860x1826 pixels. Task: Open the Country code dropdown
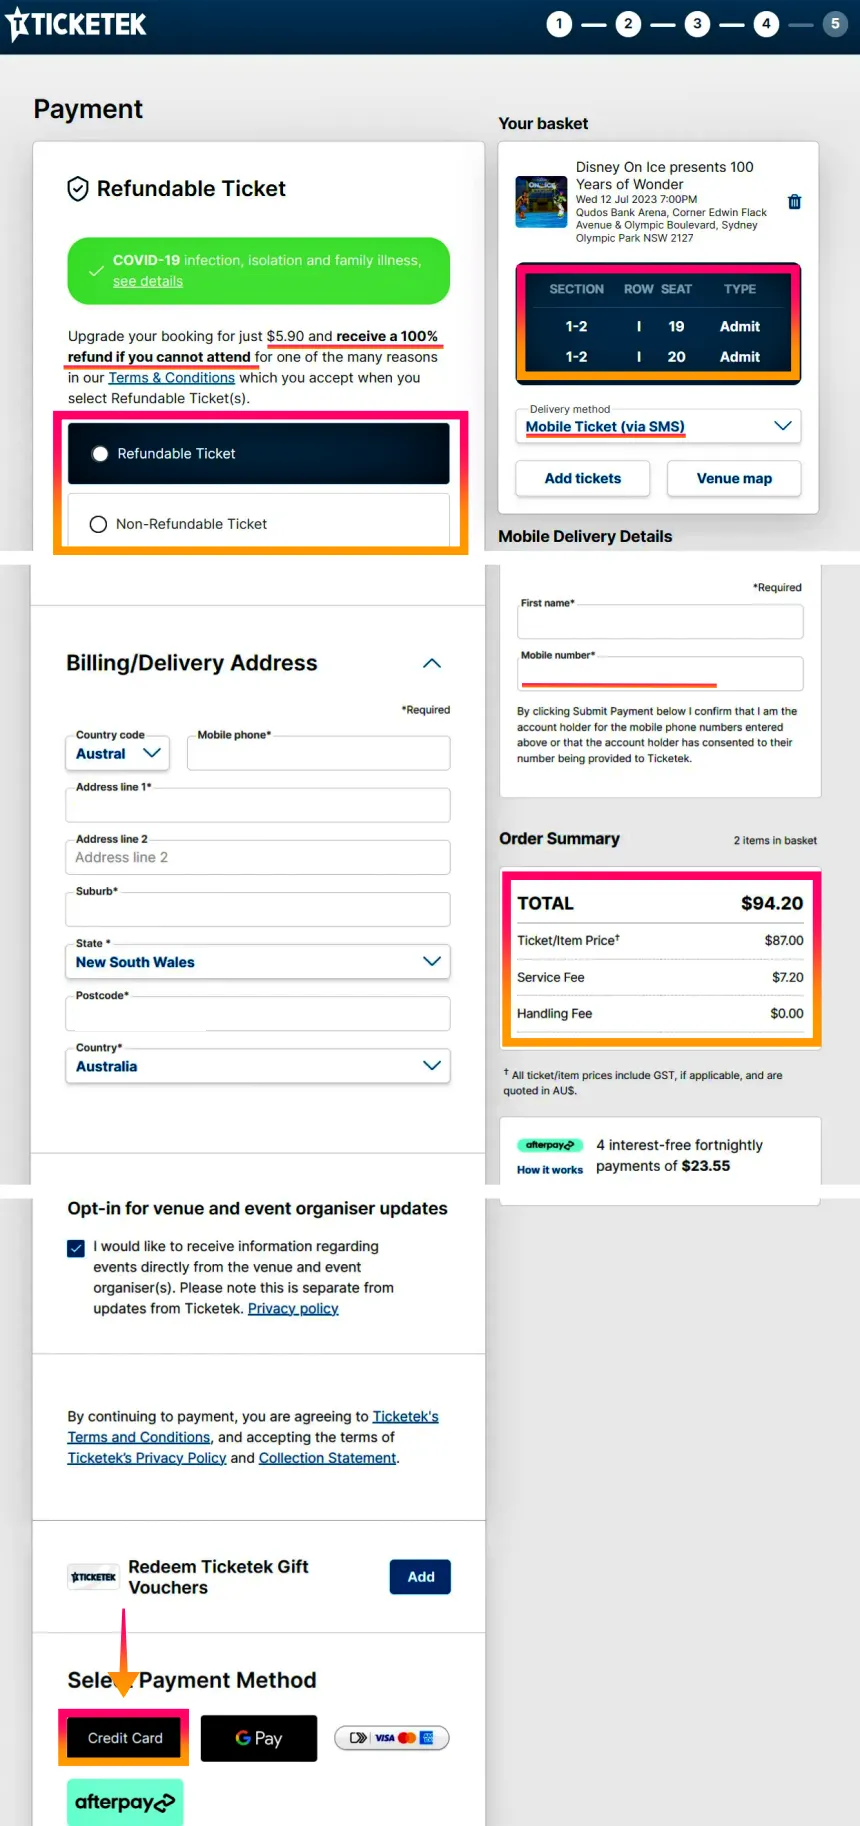[x=118, y=753]
